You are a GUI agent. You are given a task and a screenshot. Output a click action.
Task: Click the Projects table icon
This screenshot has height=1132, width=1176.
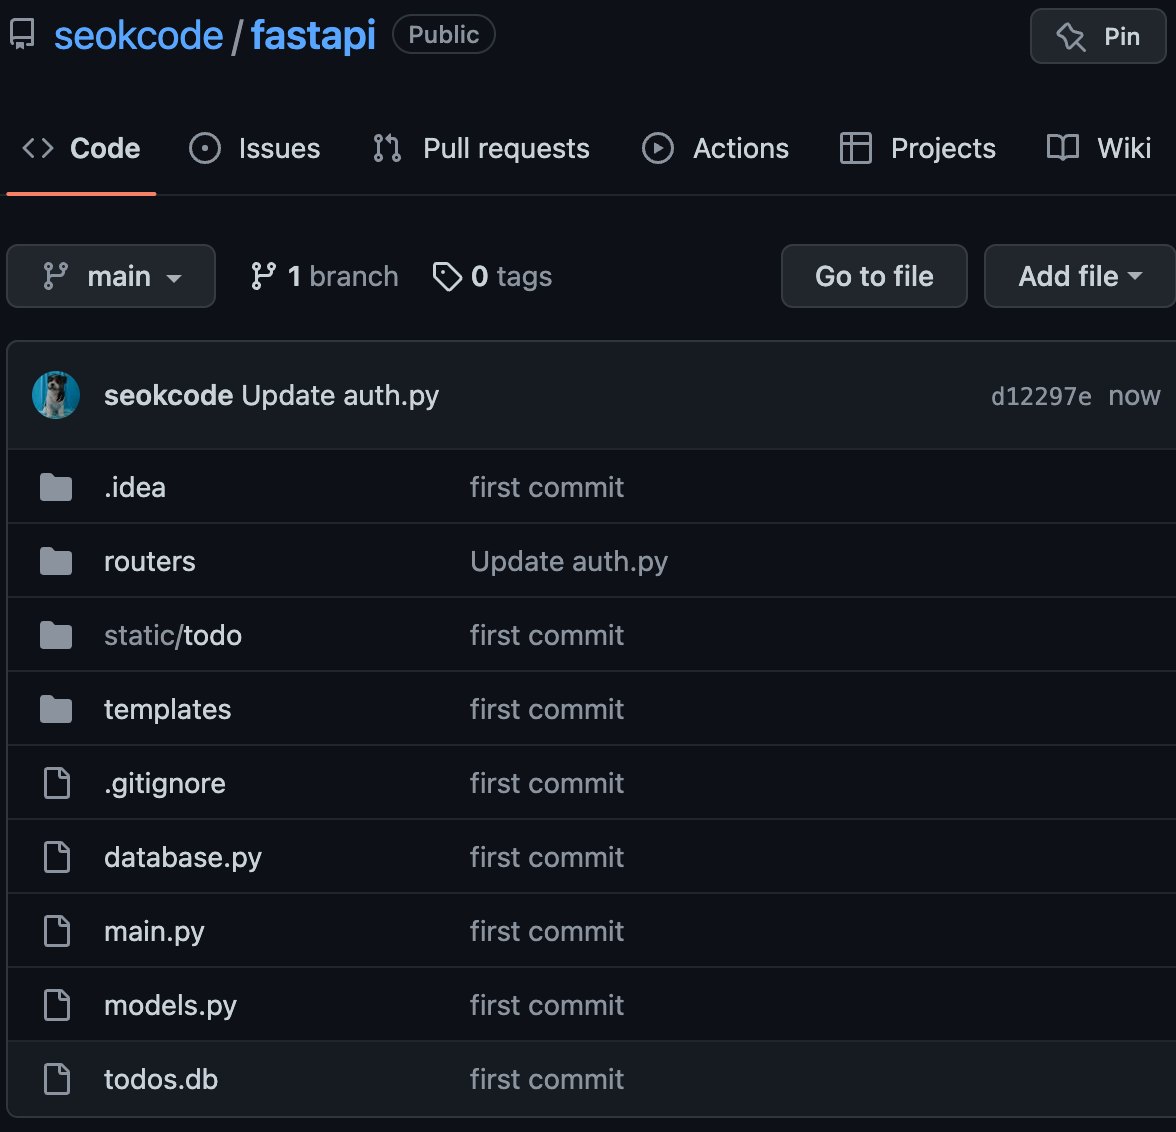pyautogui.click(x=856, y=148)
